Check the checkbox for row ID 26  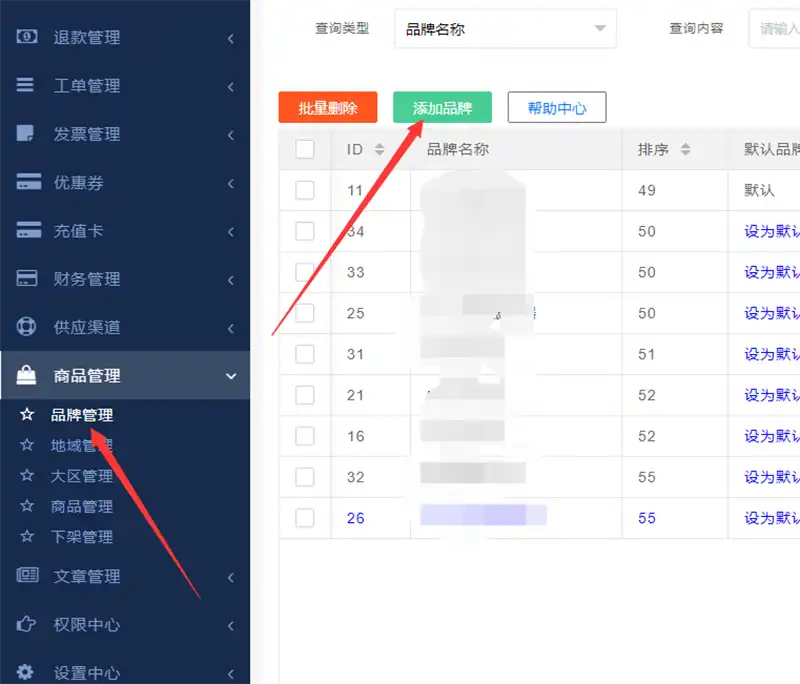pos(305,518)
